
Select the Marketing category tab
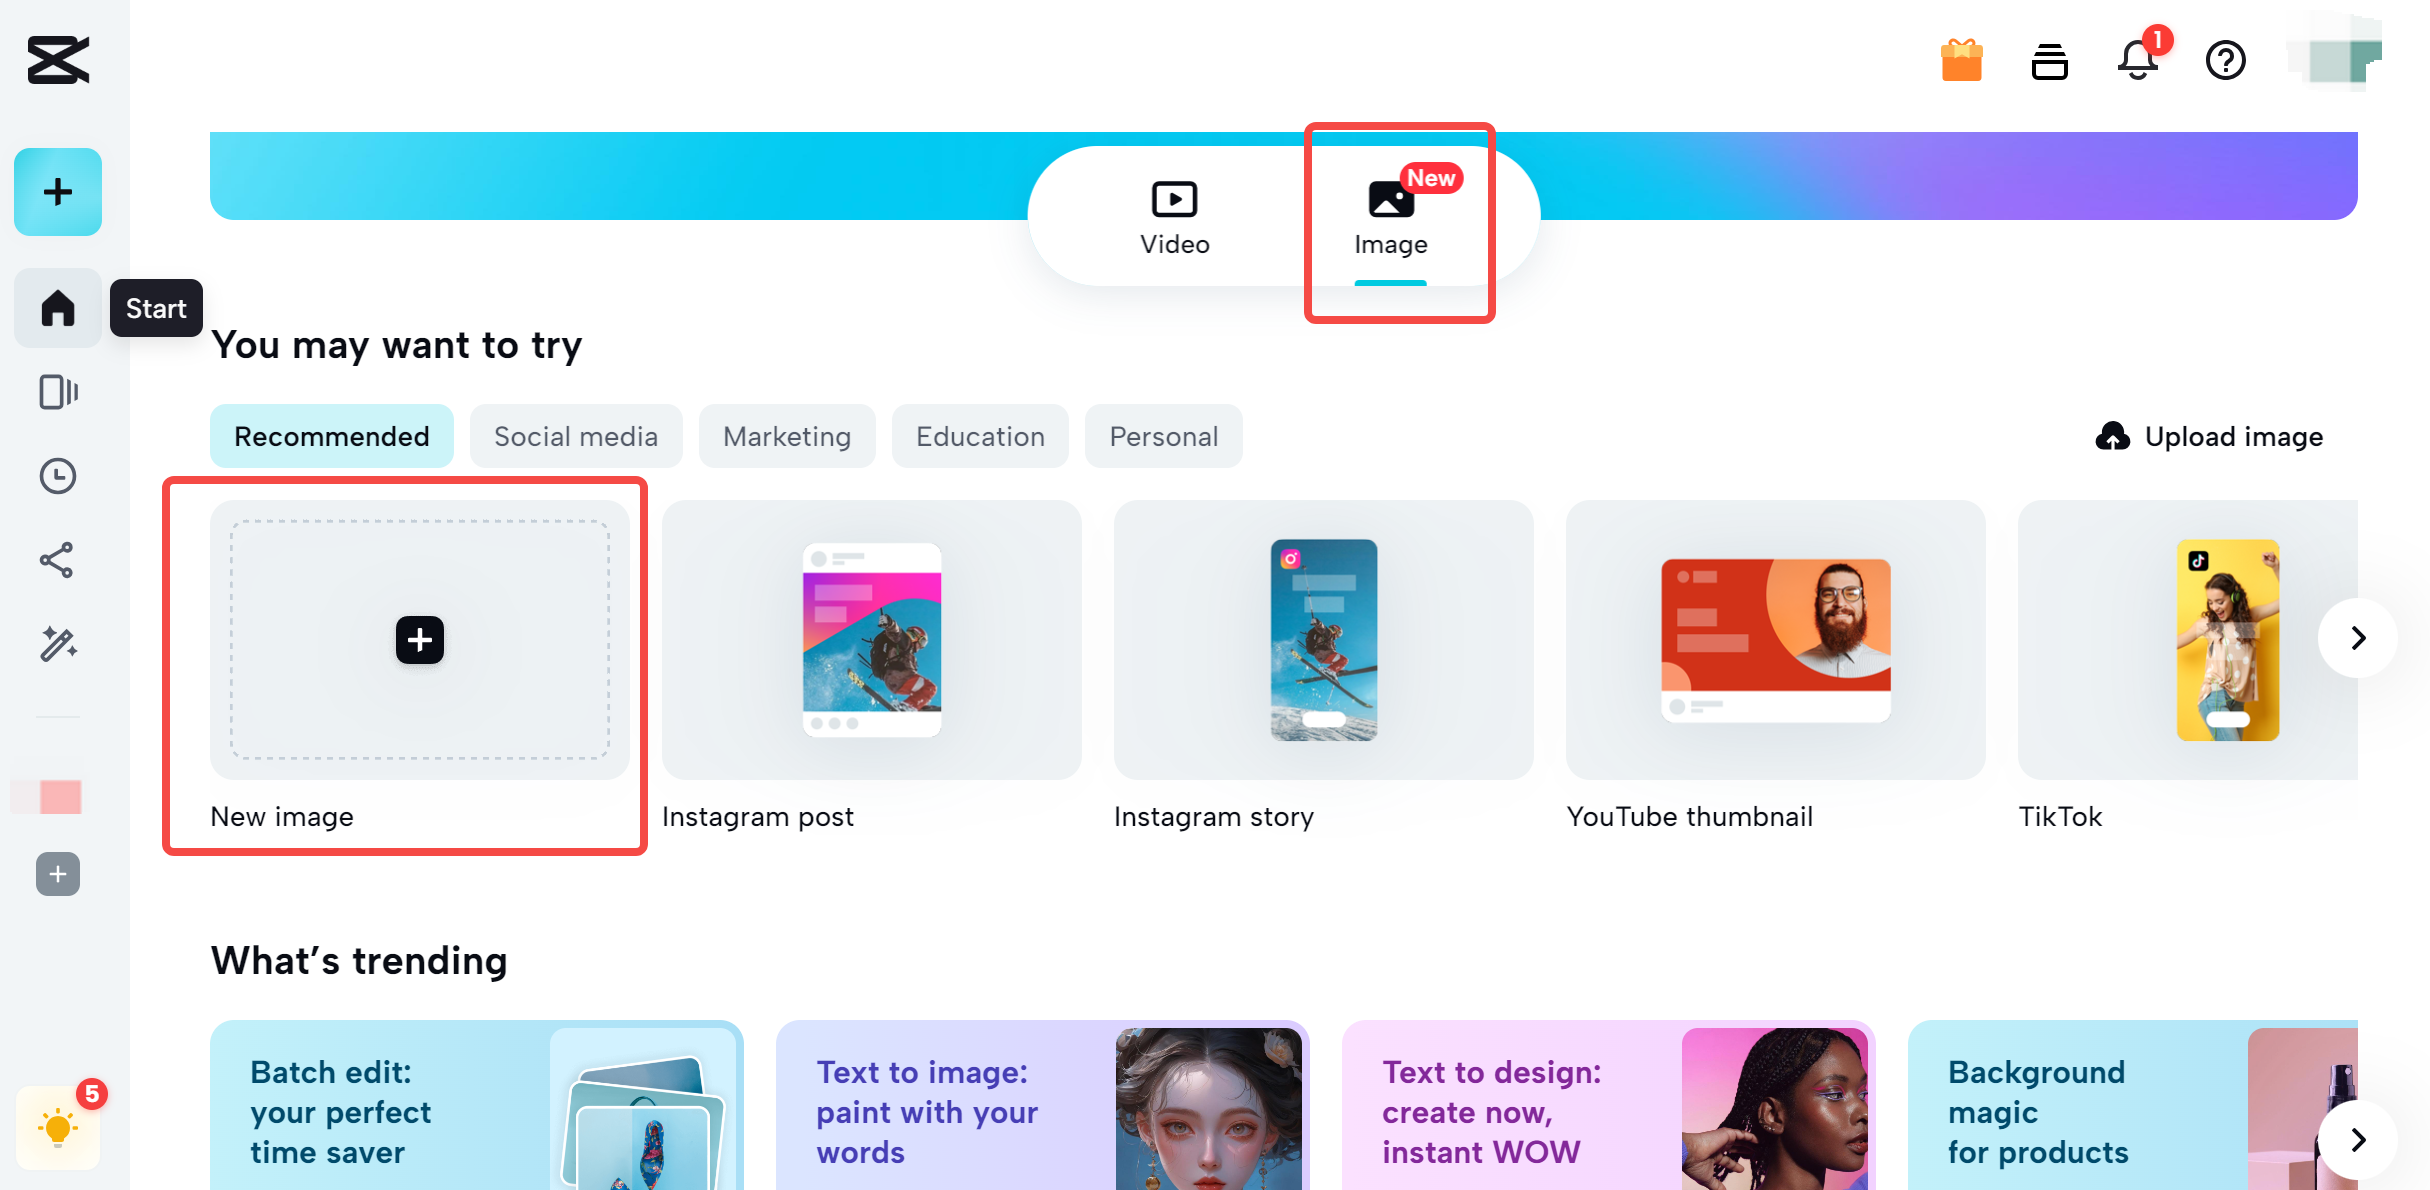787,437
